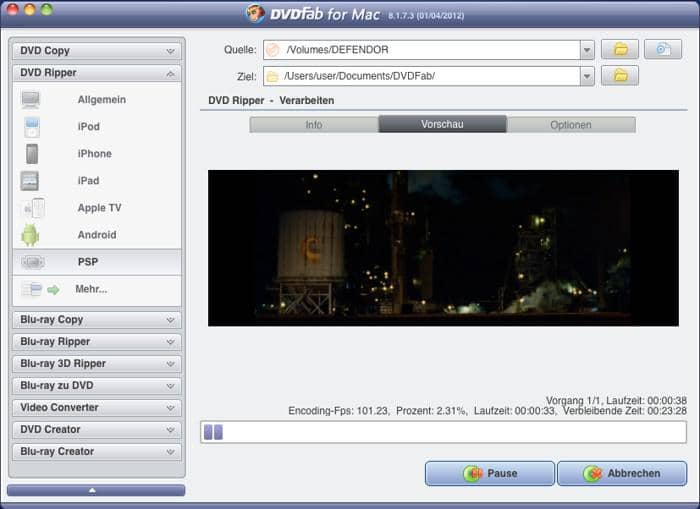Expand the Video Converter section
This screenshot has width=700, height=509.
click(97, 407)
